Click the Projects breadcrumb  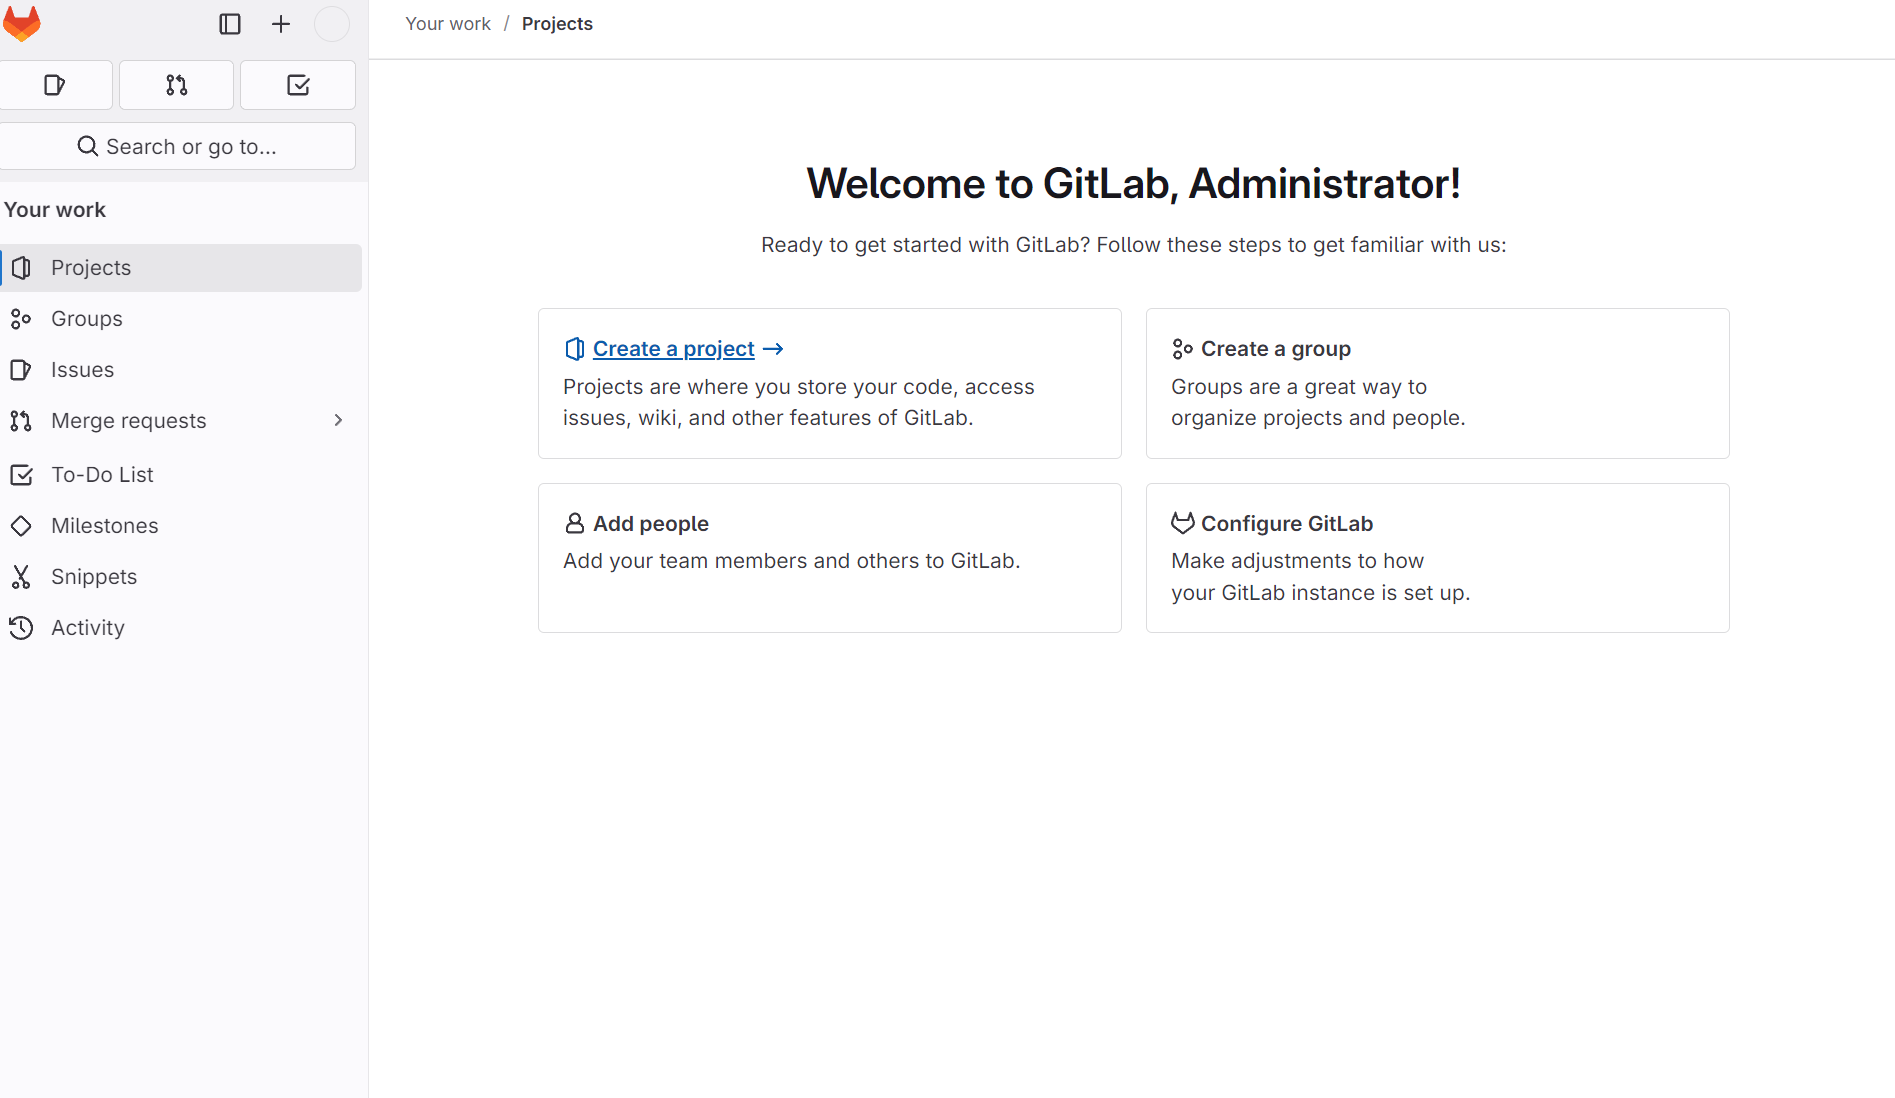557,24
